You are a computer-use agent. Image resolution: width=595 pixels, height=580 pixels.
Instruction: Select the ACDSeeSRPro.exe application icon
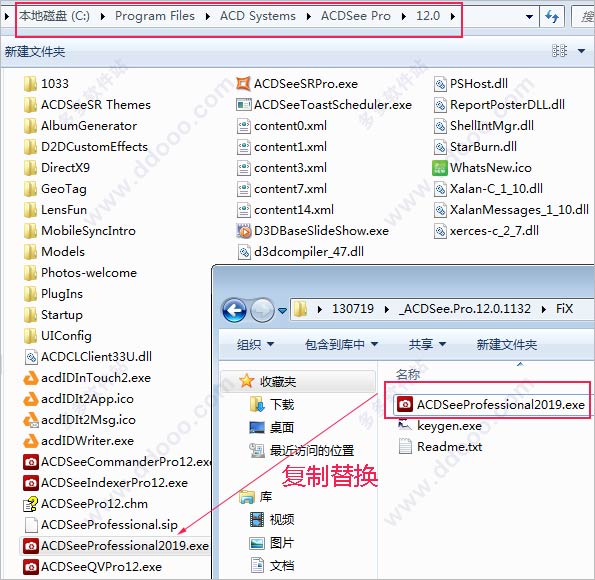point(243,84)
